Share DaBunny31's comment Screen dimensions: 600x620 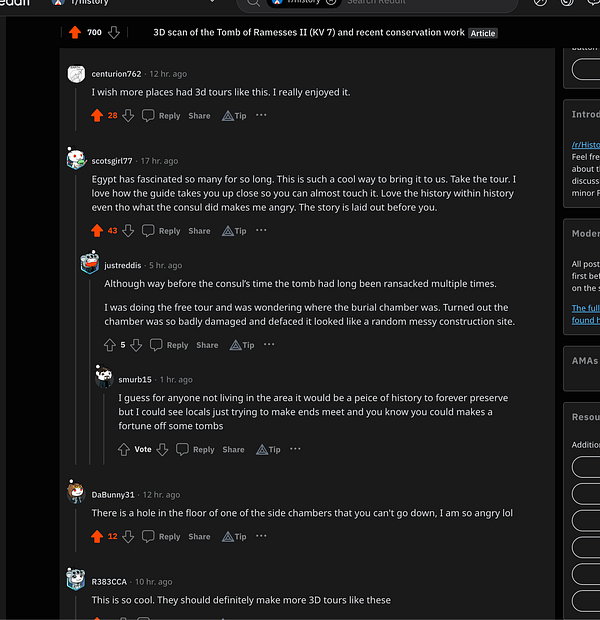199,537
